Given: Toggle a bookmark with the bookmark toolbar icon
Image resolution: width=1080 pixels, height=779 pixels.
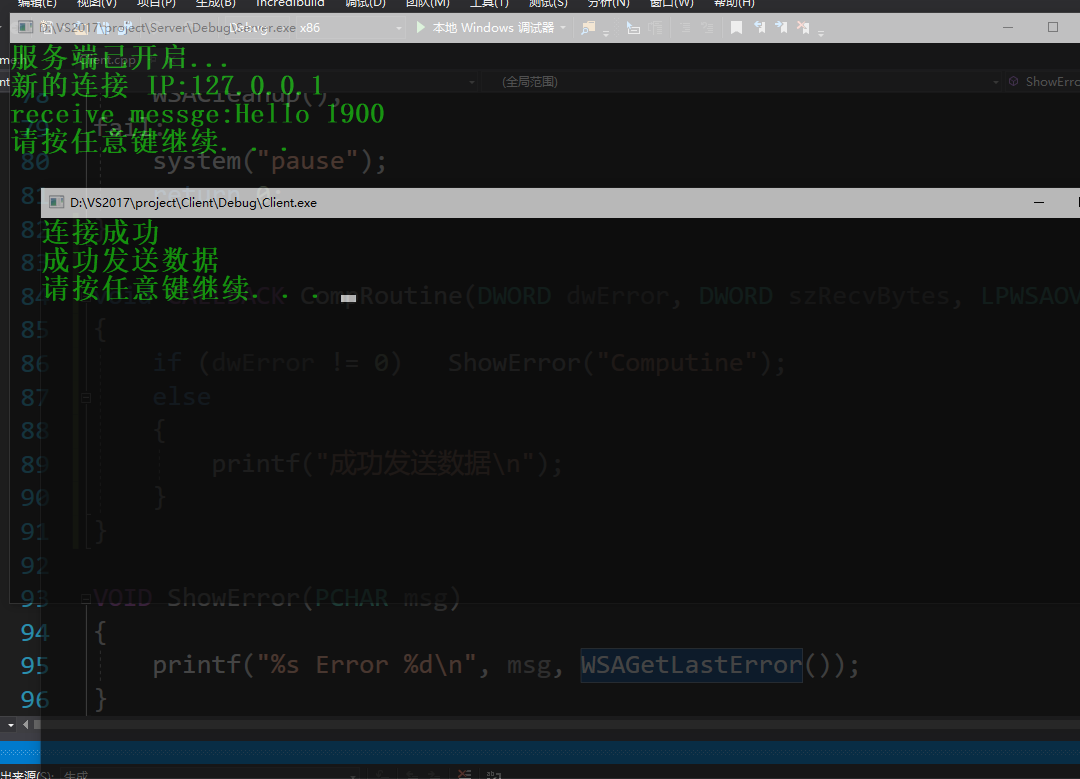Looking at the screenshot, I should coord(736,28).
